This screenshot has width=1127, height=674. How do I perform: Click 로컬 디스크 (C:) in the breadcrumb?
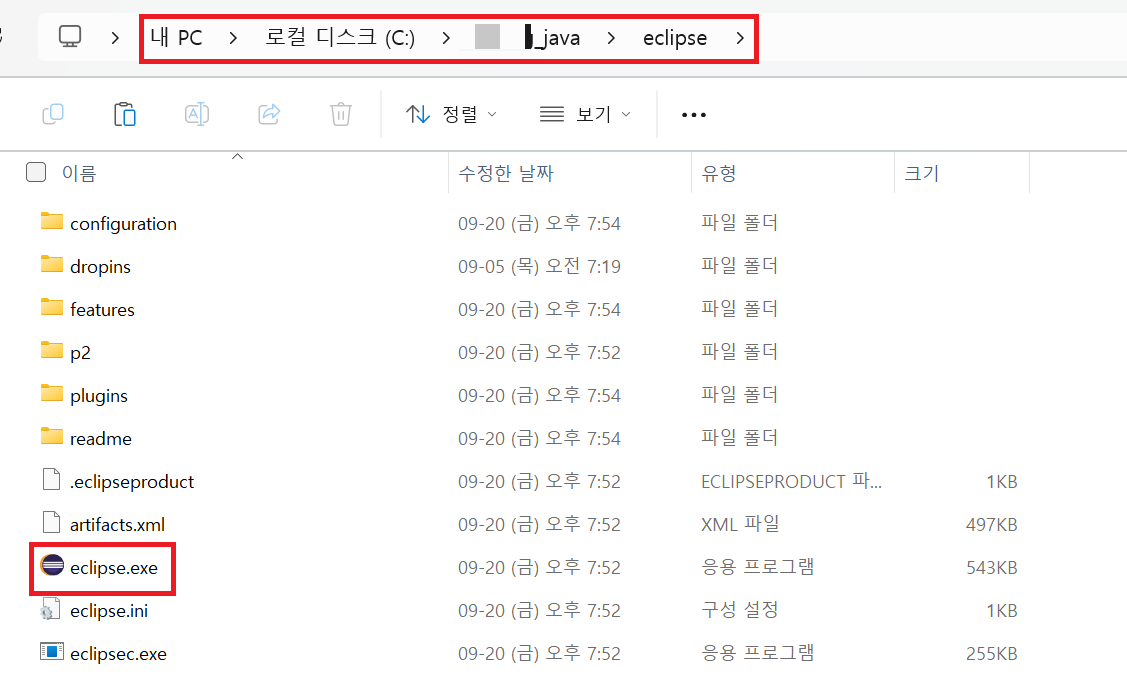(340, 37)
